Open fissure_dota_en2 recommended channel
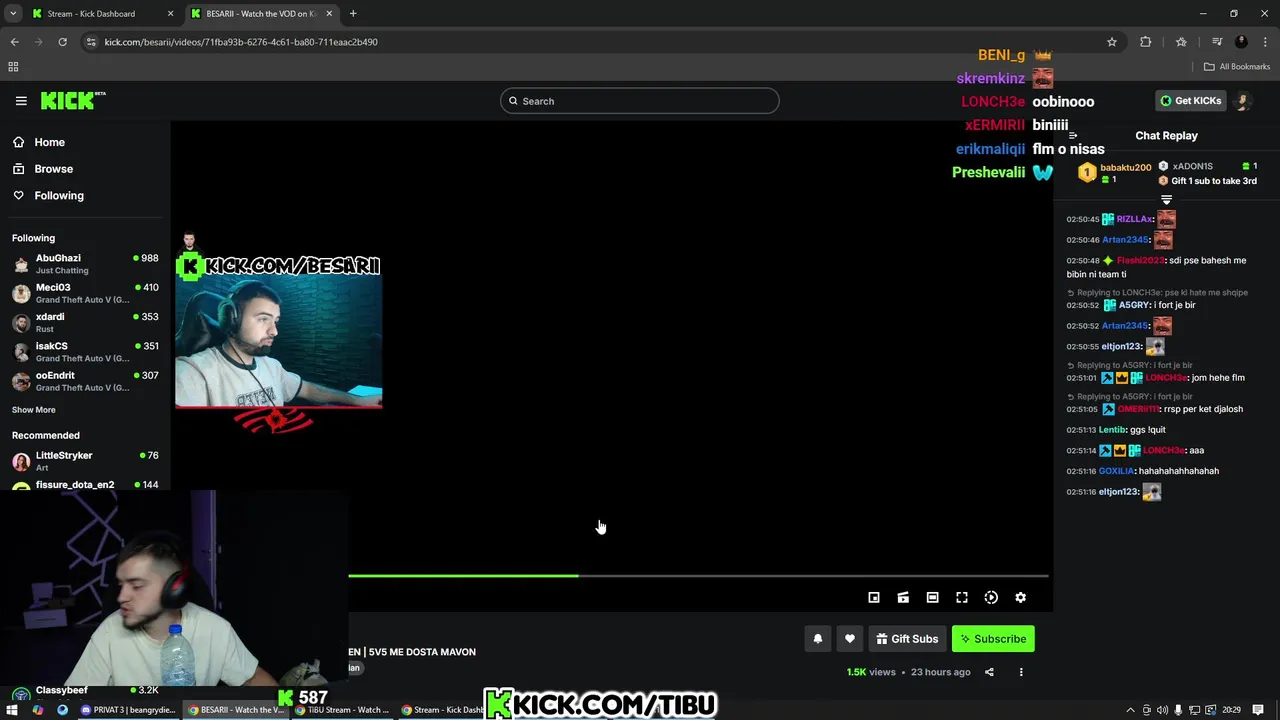The image size is (1280, 720). (85, 485)
